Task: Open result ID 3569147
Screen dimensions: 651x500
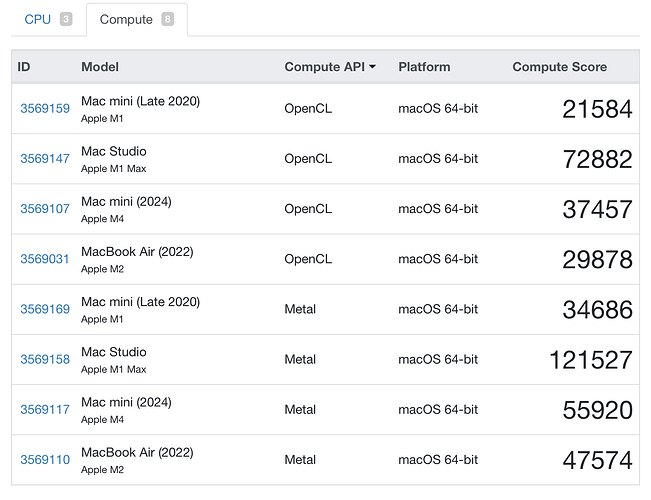Action: pyautogui.click(x=45, y=159)
